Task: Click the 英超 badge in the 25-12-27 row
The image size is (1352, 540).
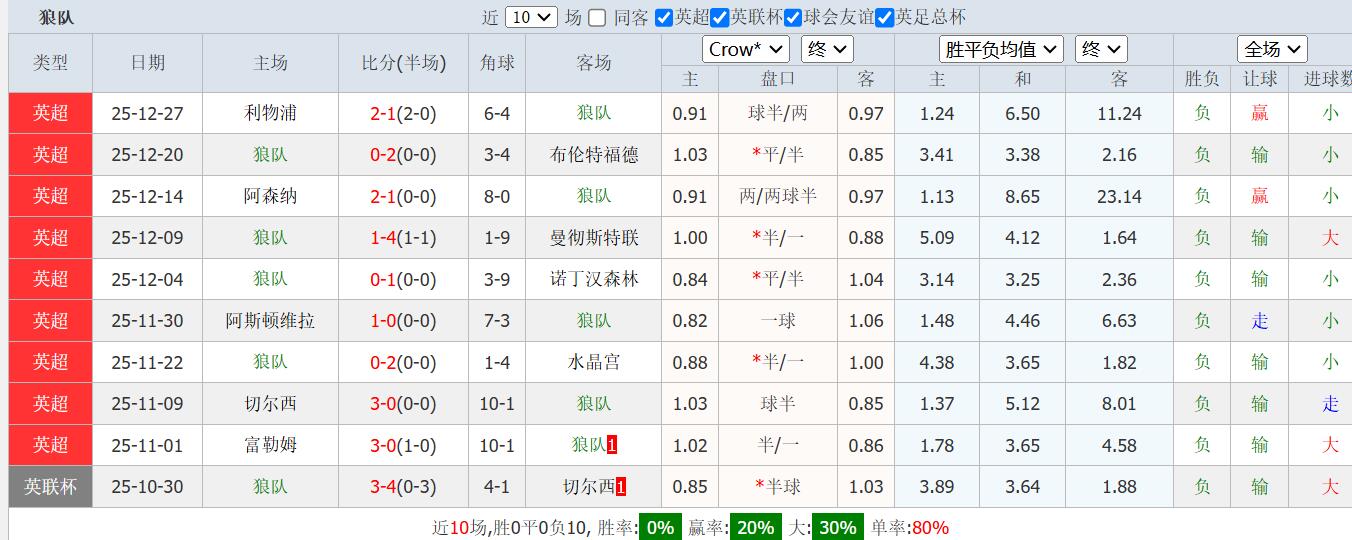Action: (50, 113)
